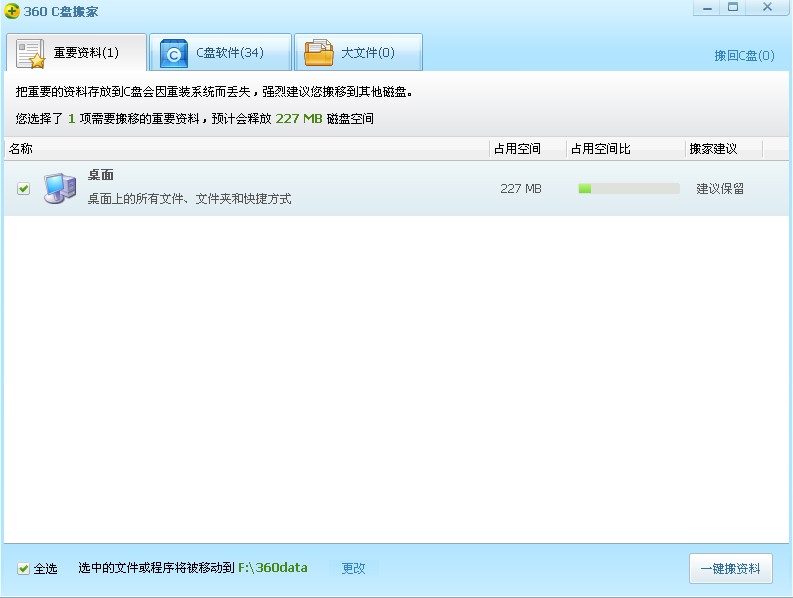Viewport: 793px width, 598px height.
Task: Click the 360 logo in the title bar
Action: pos(11,11)
